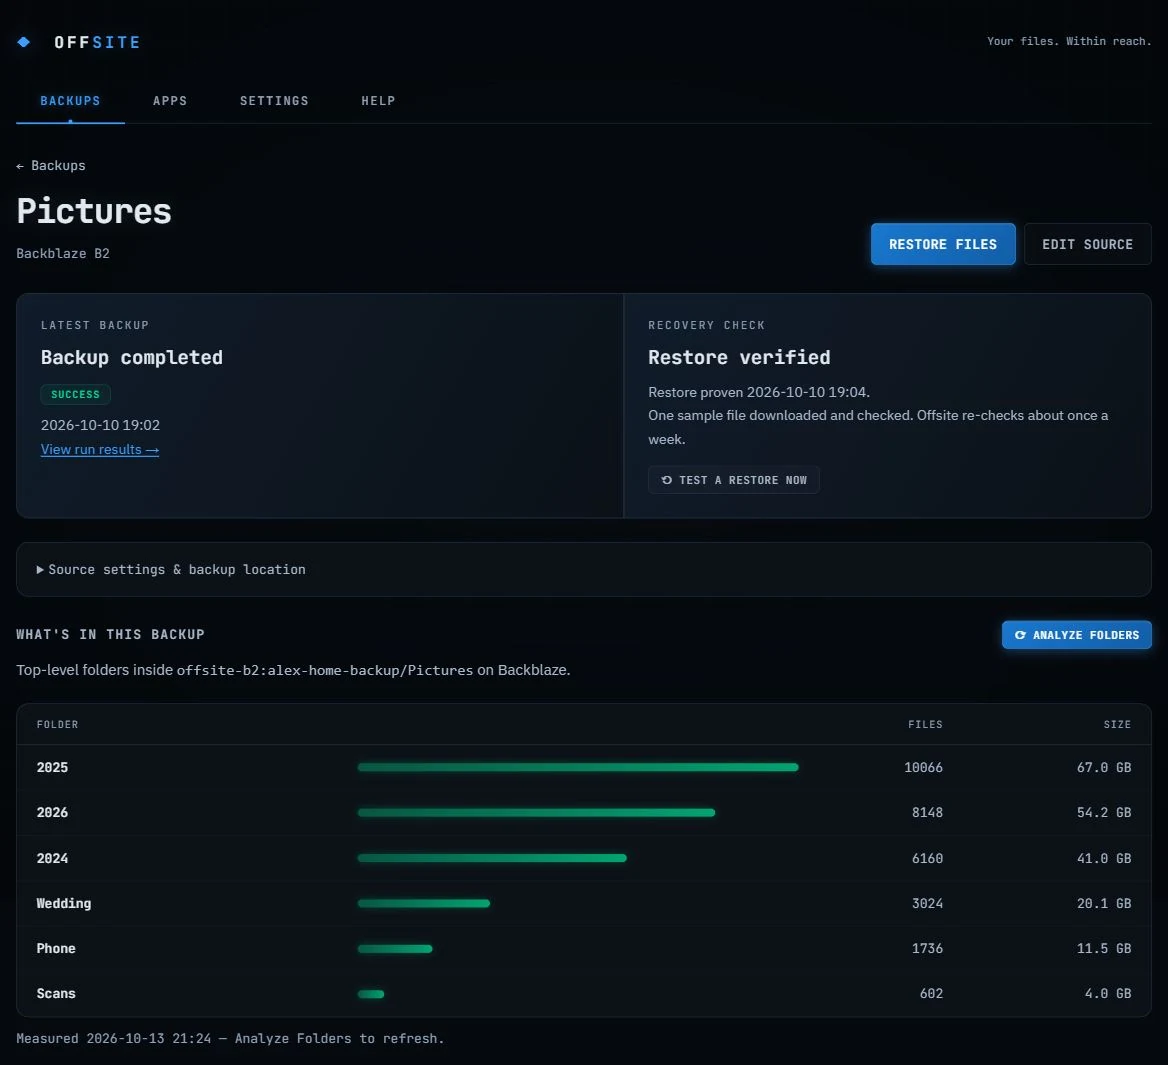This screenshot has height=1065, width=1168.
Task: Click the 41.0 GB size value
Action: [x=1104, y=858]
